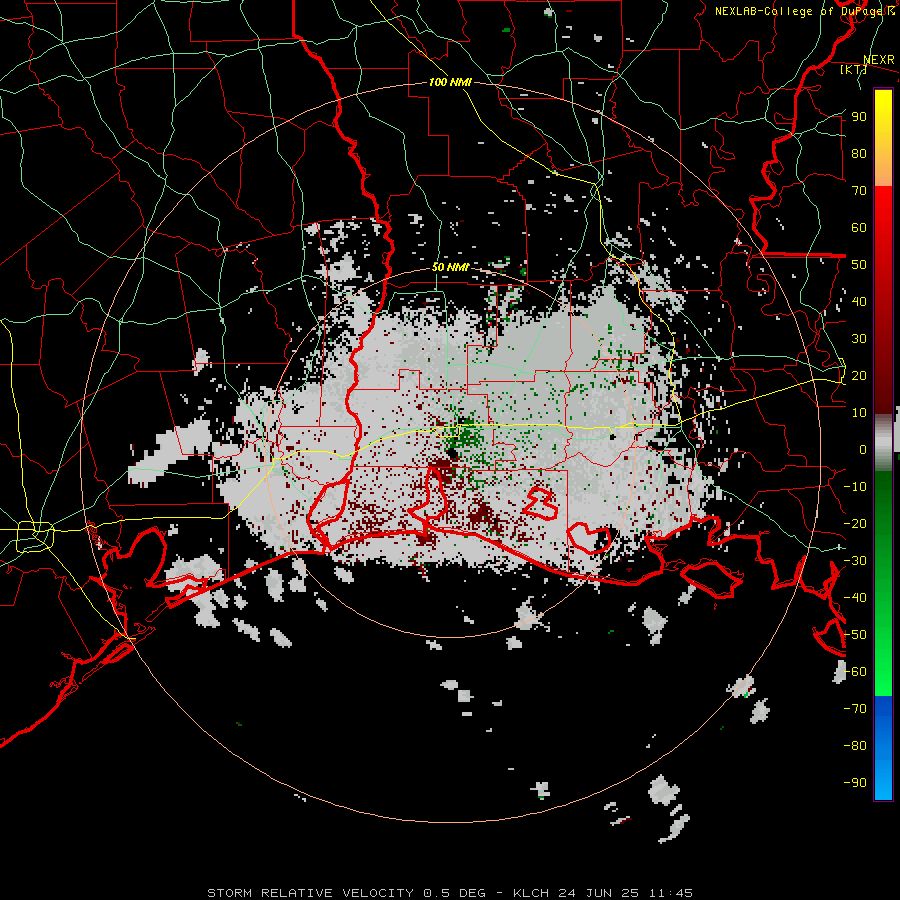Click the 80 value on the velocity scale
The height and width of the screenshot is (900, 900).
tap(859, 153)
